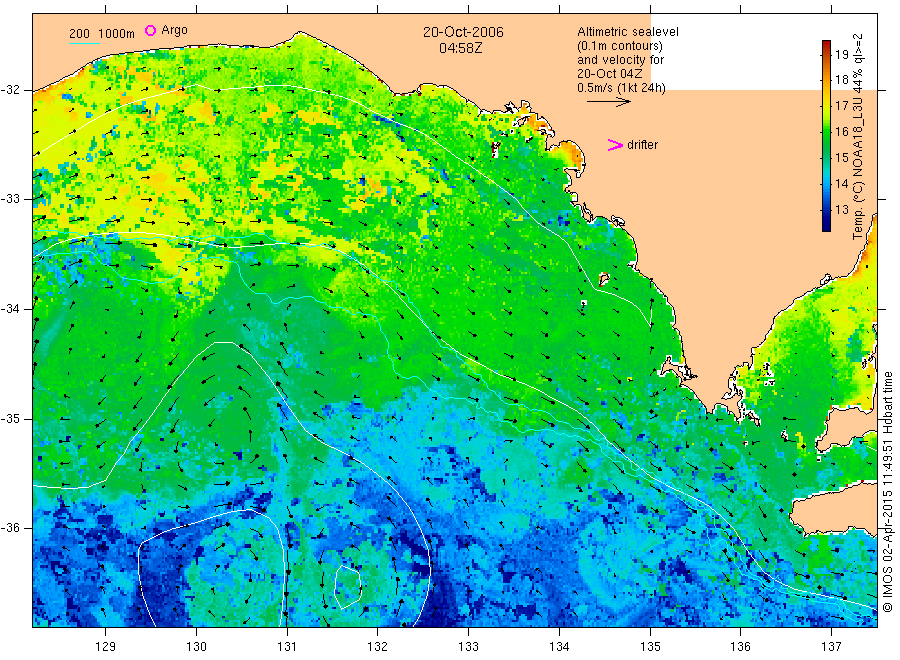The image size is (900, 660).
Task: Click the 130 longitude axis label
Action: (196, 647)
